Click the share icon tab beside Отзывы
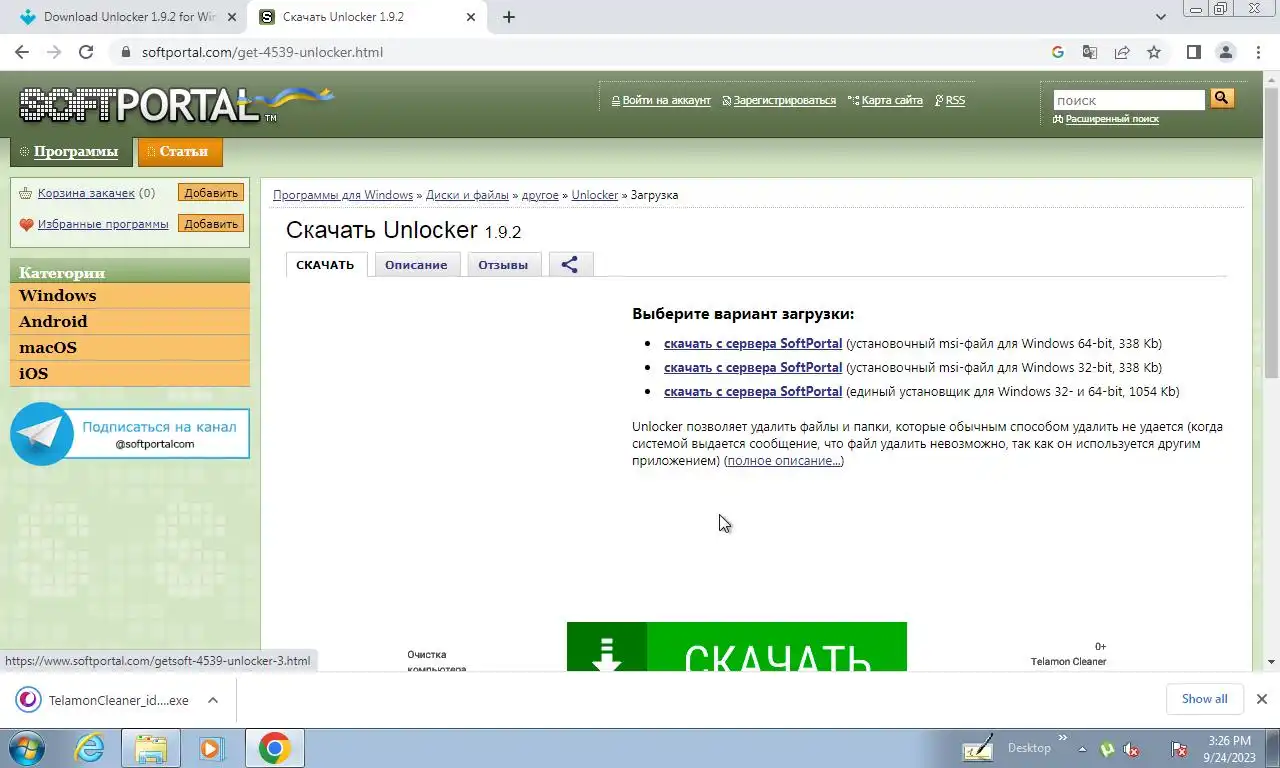1280x768 pixels. point(570,265)
